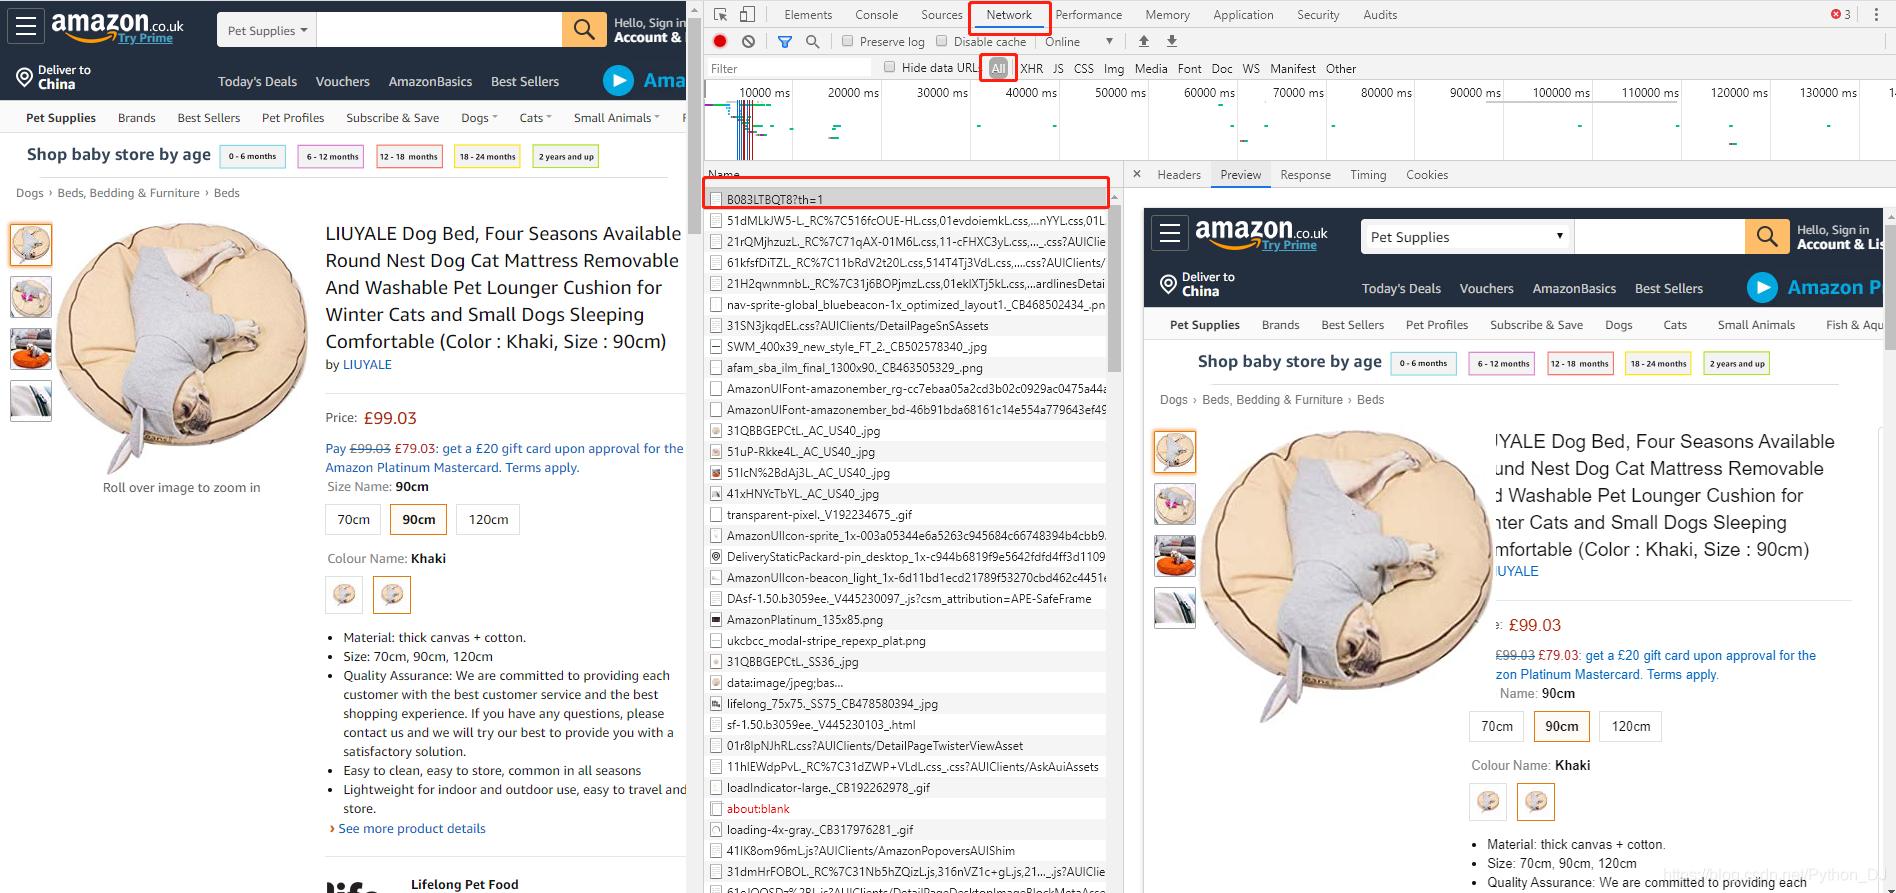Image resolution: width=1896 pixels, height=893 pixels.
Task: Open the Amazon hamburger menu on left page
Action: (x=26, y=26)
